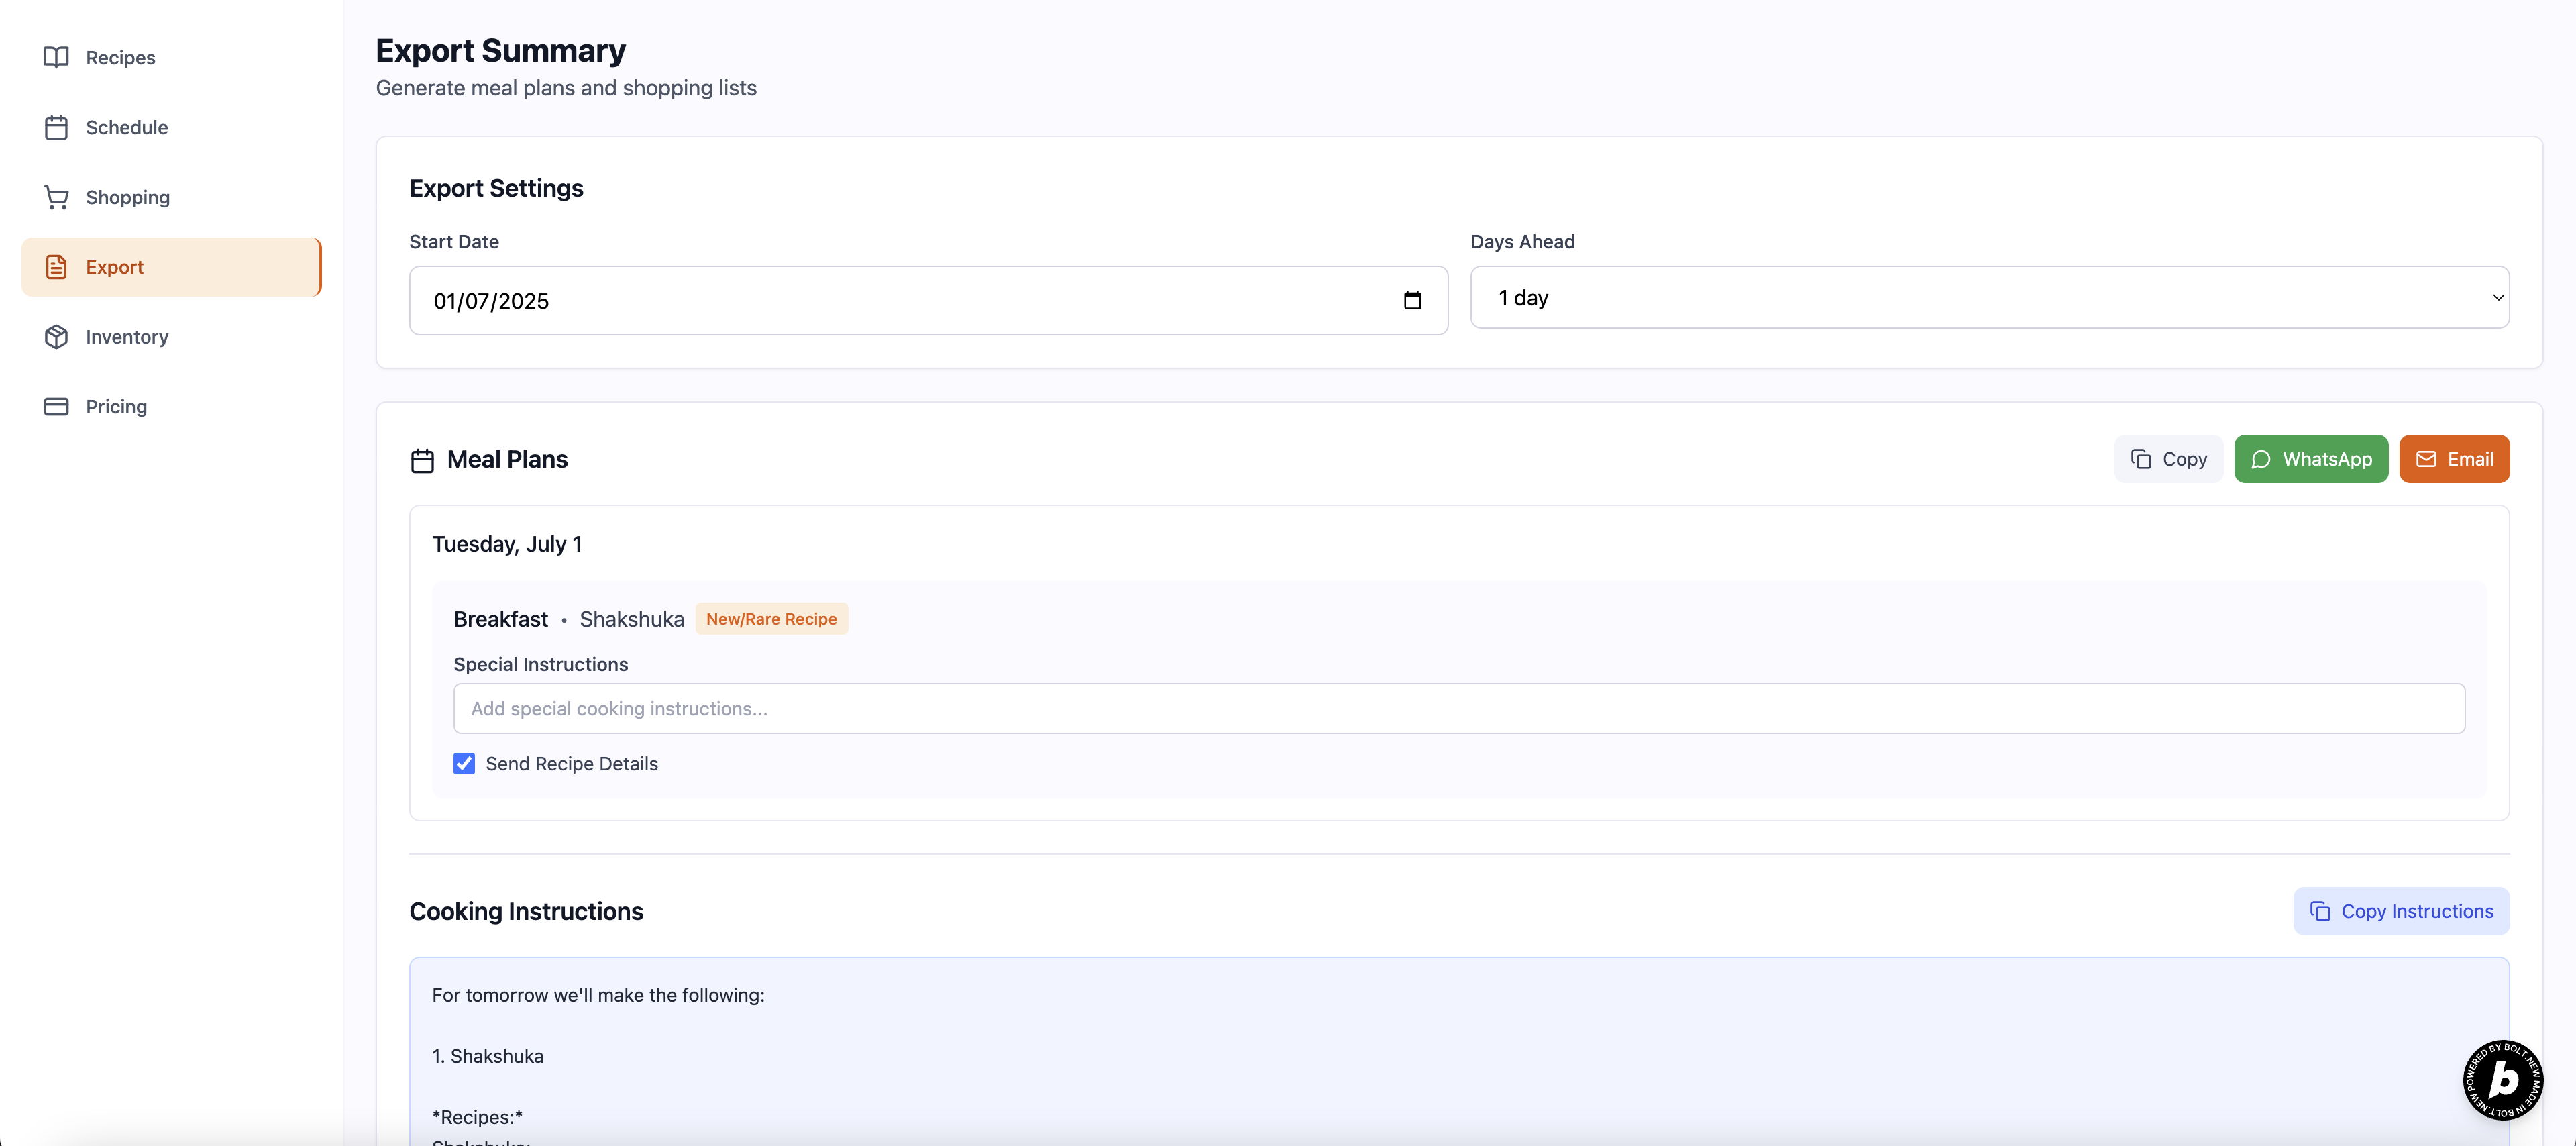Click the Bolt badge icon
The width and height of the screenshot is (2576, 1146).
(2503, 1080)
